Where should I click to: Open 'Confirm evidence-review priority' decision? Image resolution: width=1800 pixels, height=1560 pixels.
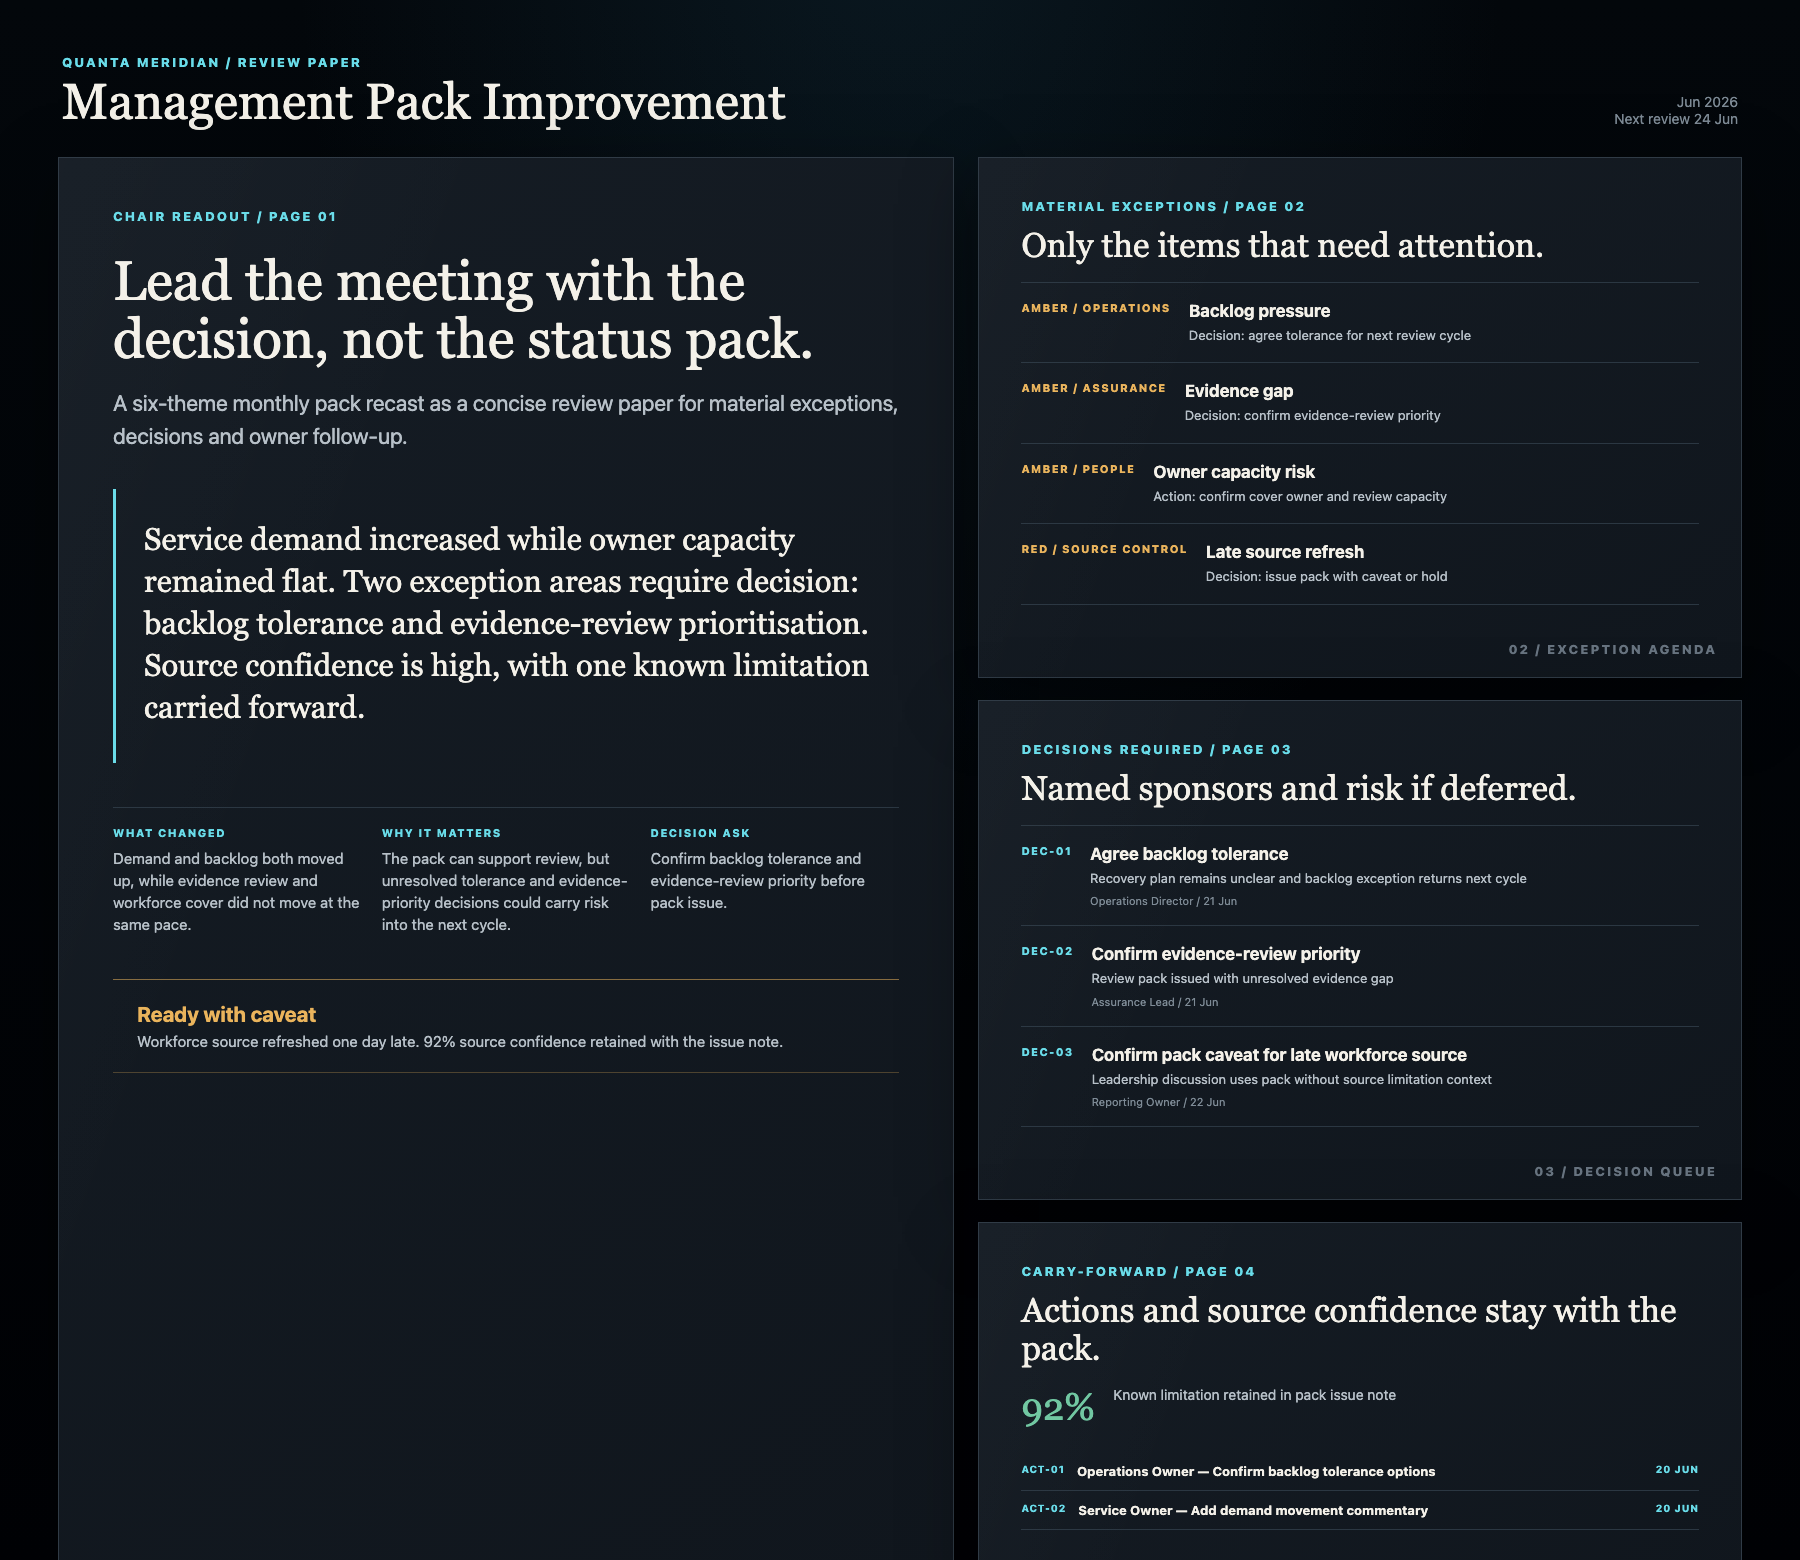[1360, 976]
